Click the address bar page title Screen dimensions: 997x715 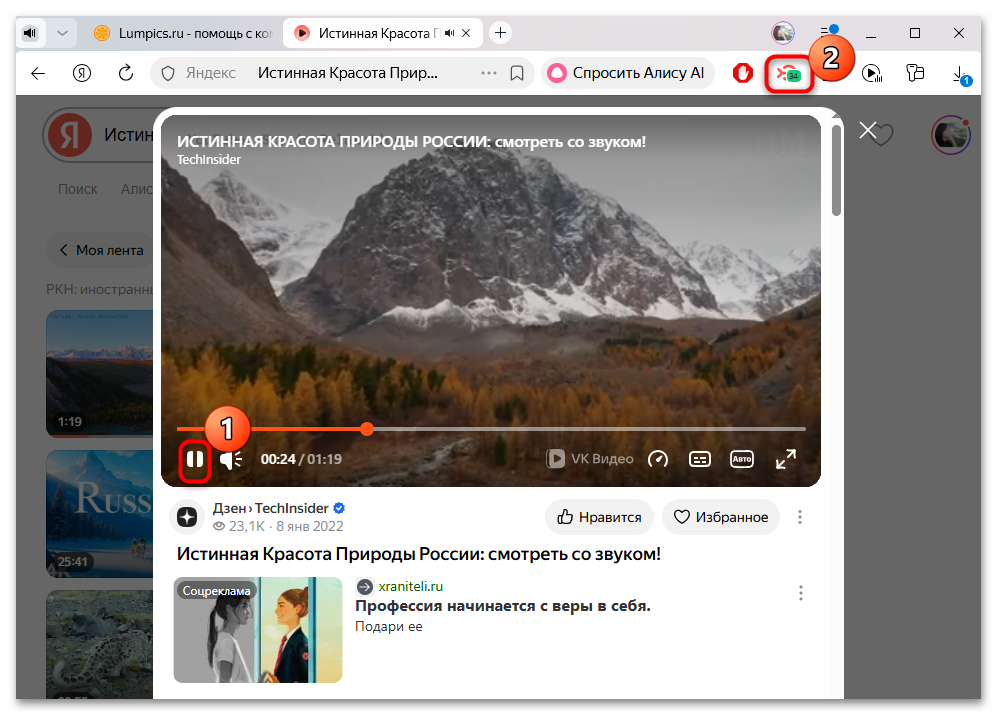(348, 73)
